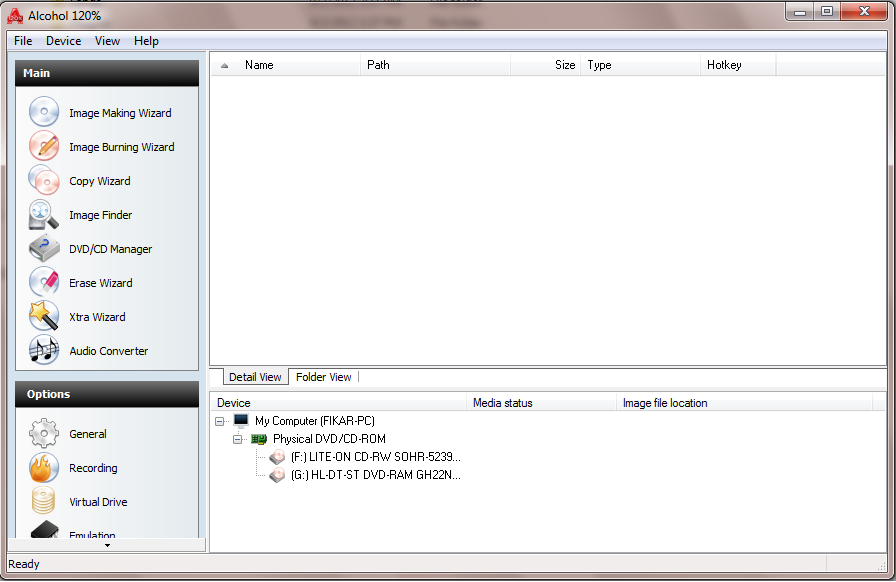Open Recording options label
This screenshot has width=896, height=582.
coord(93,468)
